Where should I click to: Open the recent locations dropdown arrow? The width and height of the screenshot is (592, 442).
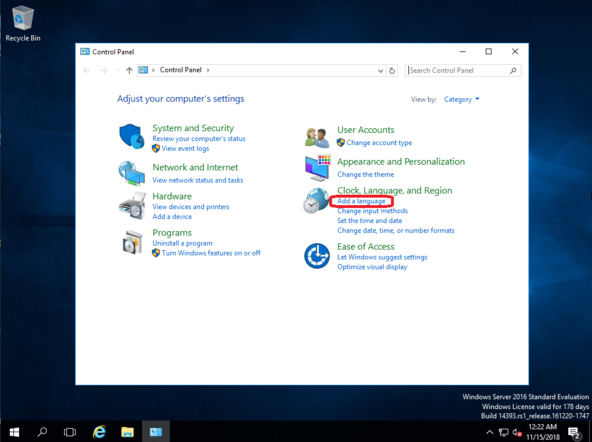(x=117, y=70)
